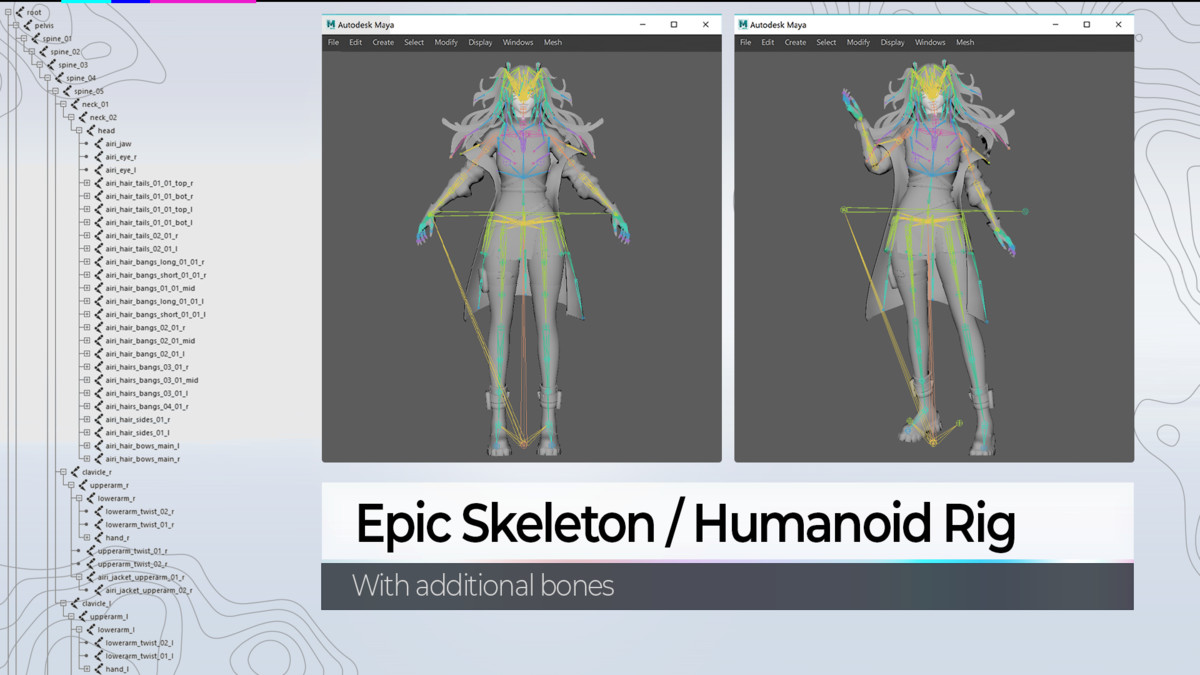Open the File menu in the left Maya window

pyautogui.click(x=333, y=43)
